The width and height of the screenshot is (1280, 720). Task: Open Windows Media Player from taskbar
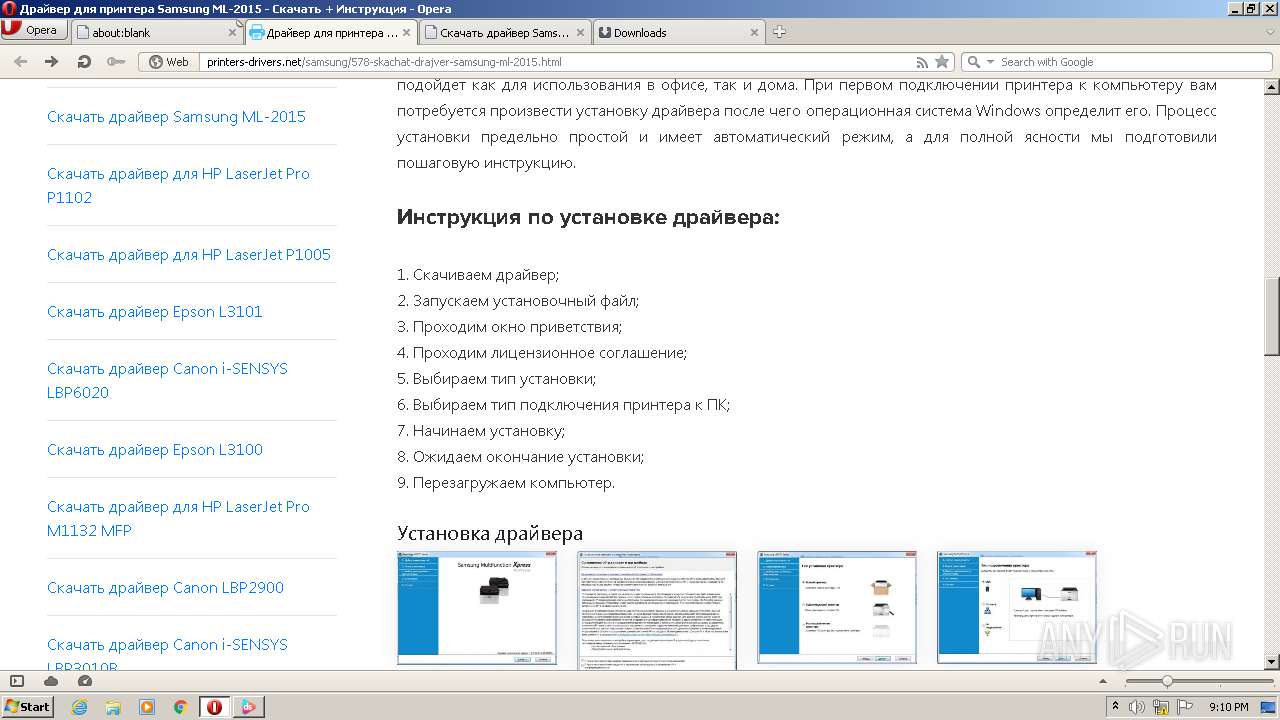point(147,707)
